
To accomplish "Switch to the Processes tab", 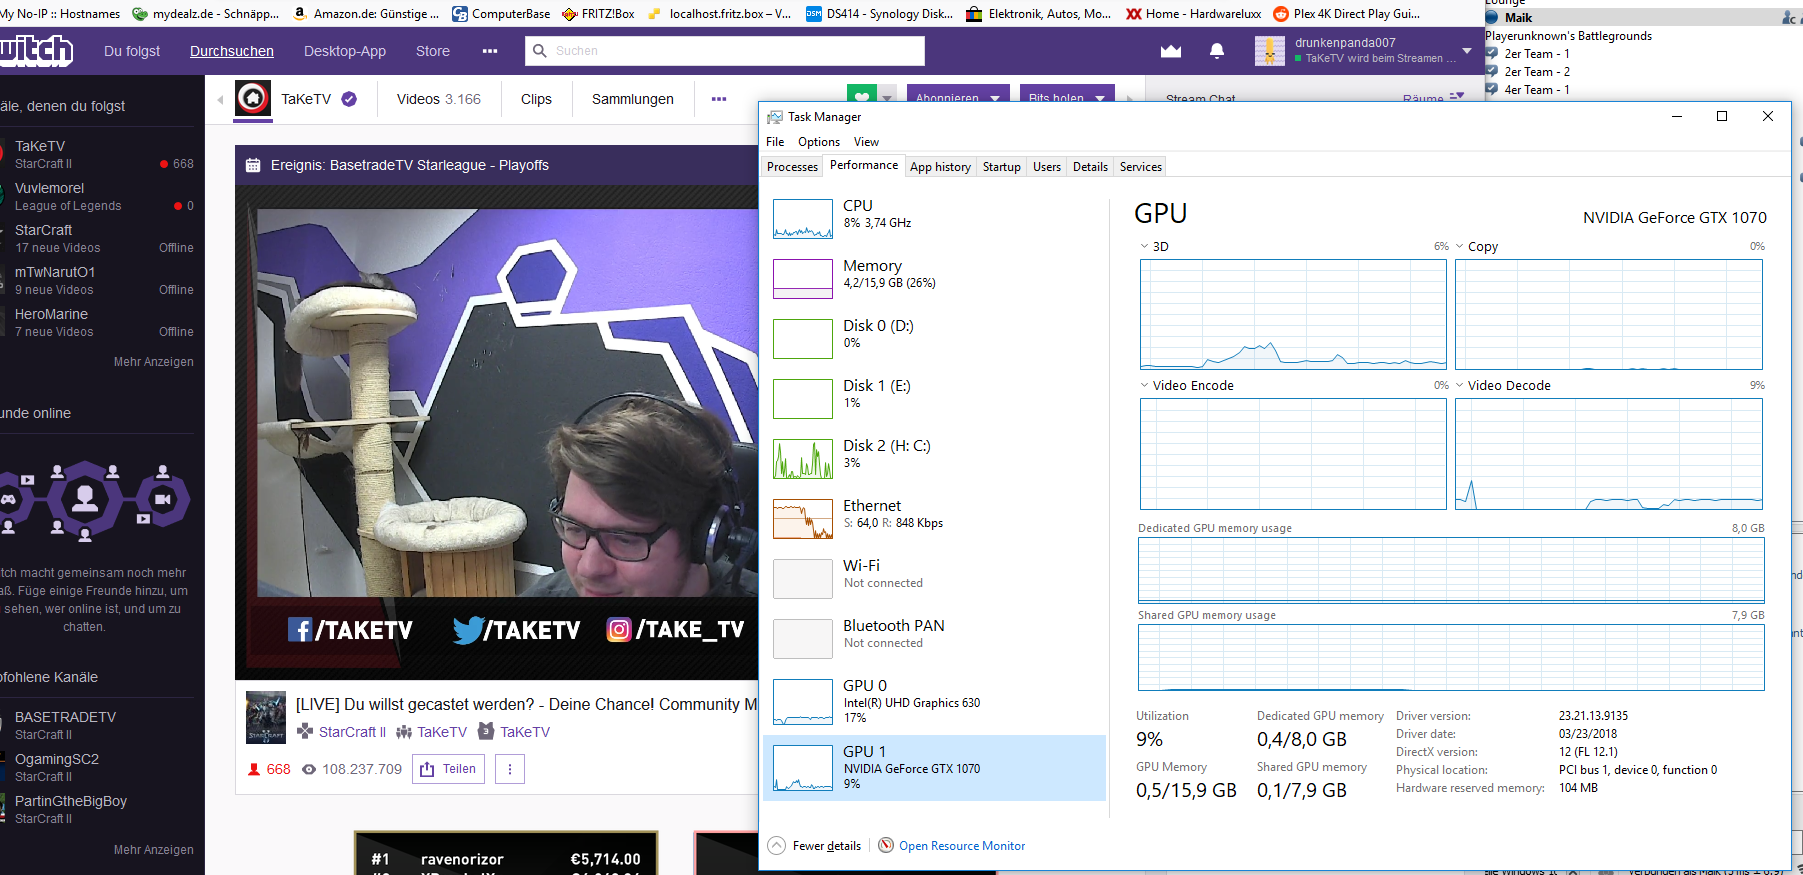I will point(792,167).
